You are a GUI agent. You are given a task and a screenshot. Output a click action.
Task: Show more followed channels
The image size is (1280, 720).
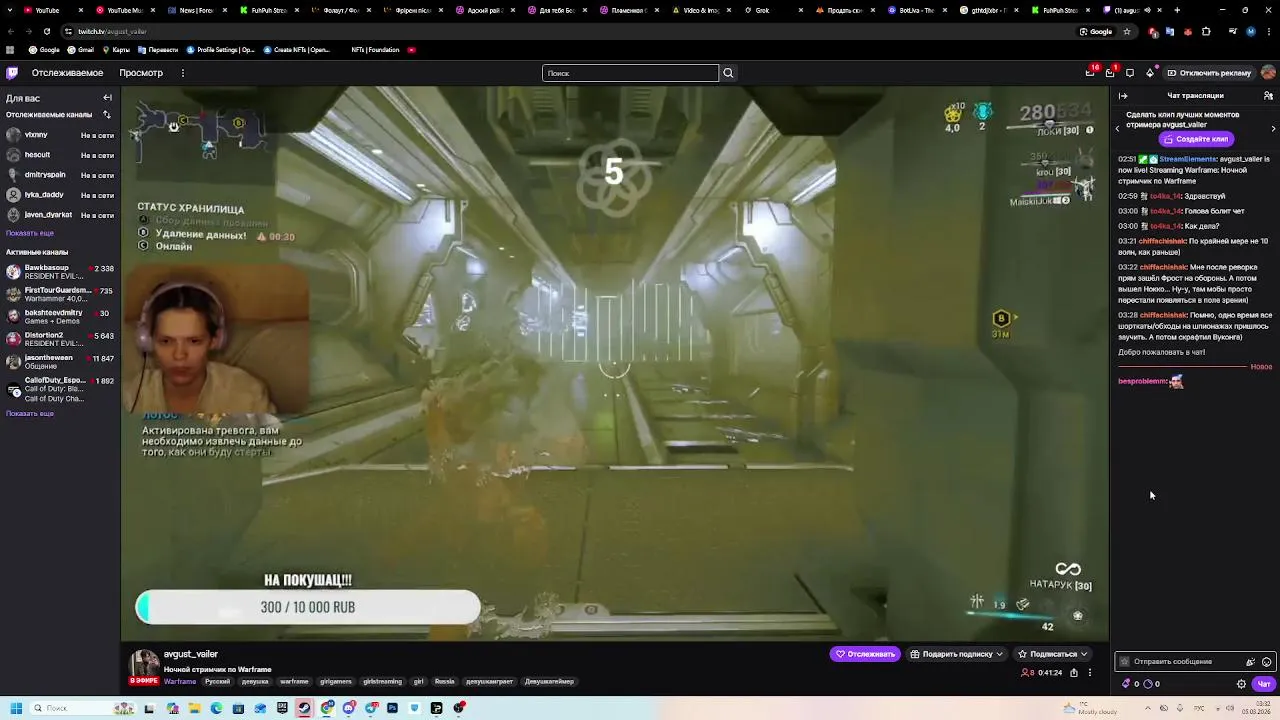pos(30,233)
